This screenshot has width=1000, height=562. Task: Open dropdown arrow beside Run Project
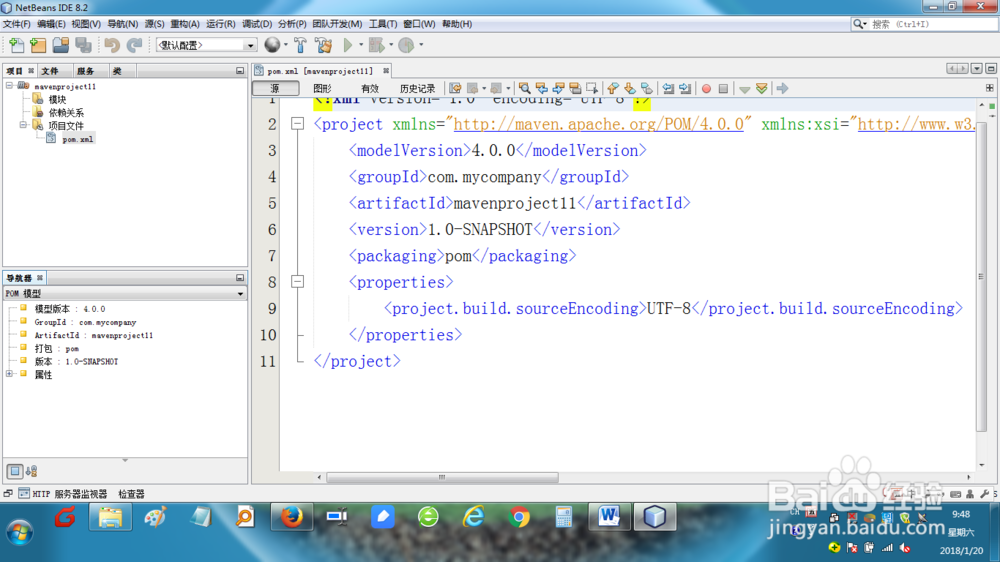pyautogui.click(x=361, y=45)
